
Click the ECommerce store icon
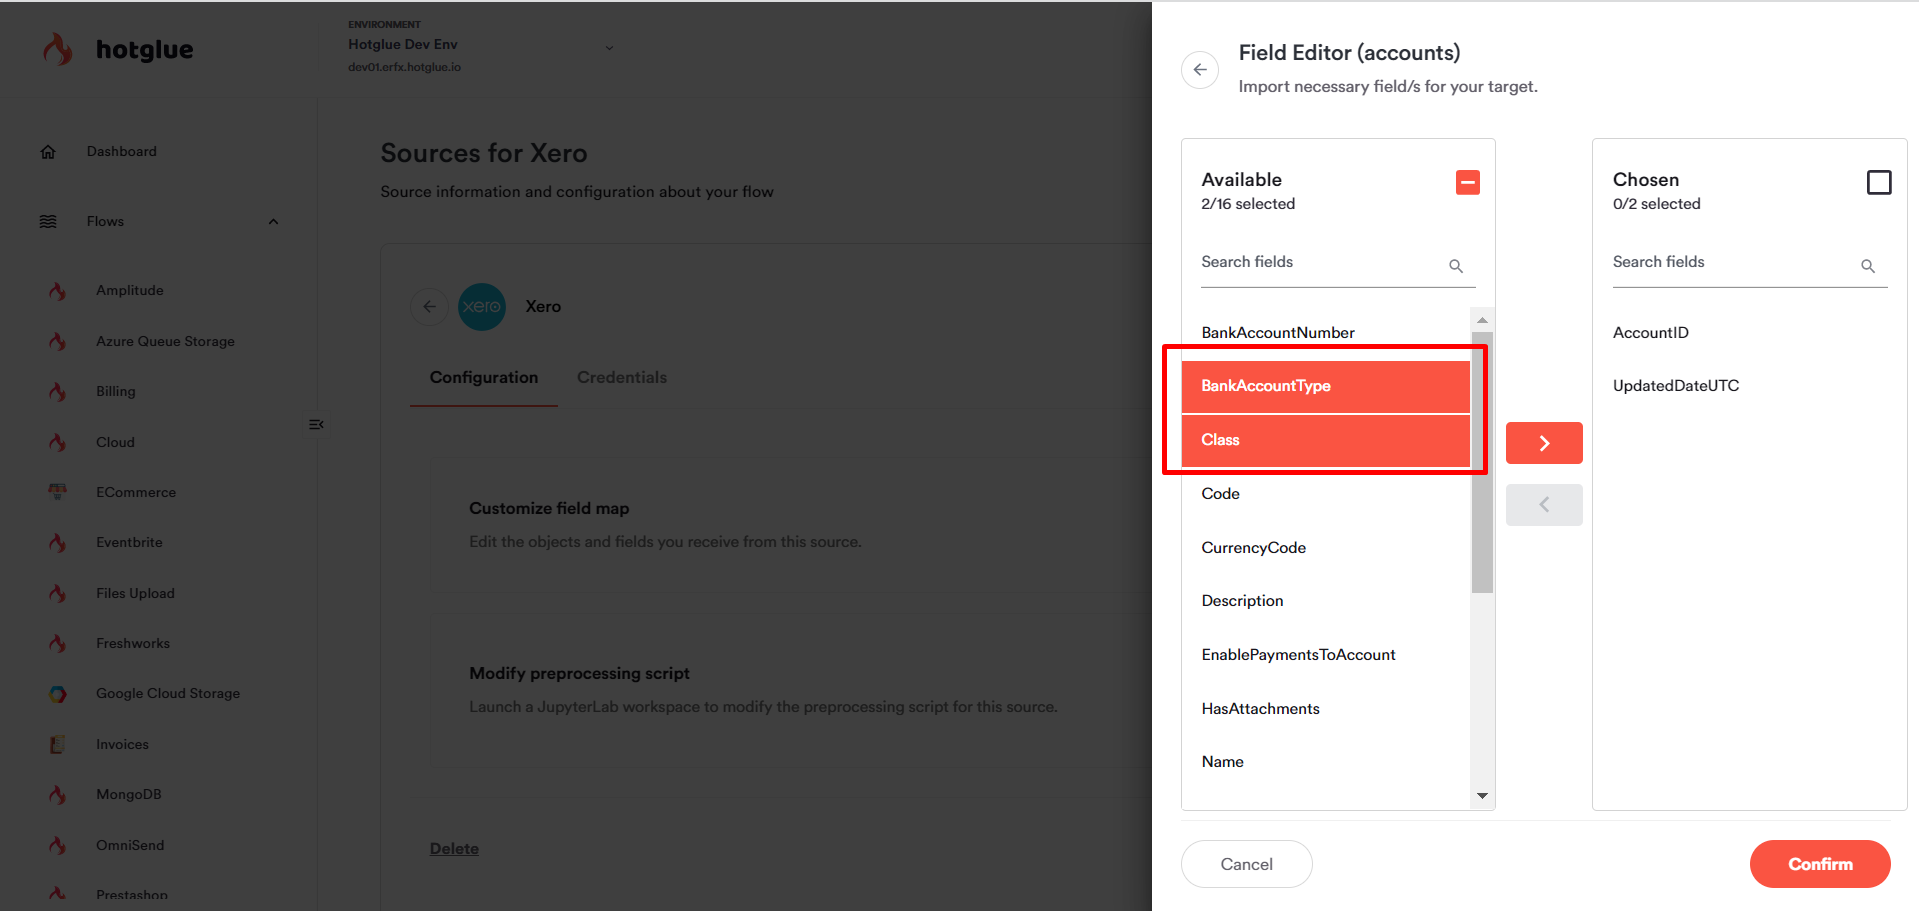click(58, 492)
